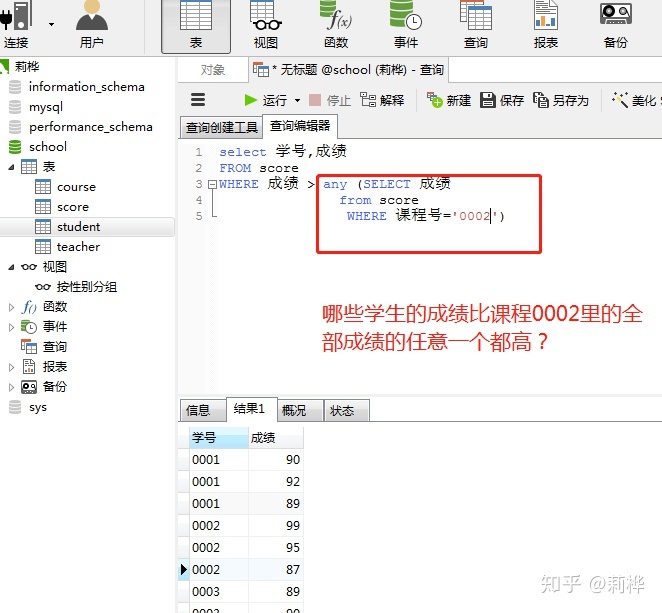Select the cell with score 92
Image resolution: width=662 pixels, height=613 pixels.
[x=276, y=482]
